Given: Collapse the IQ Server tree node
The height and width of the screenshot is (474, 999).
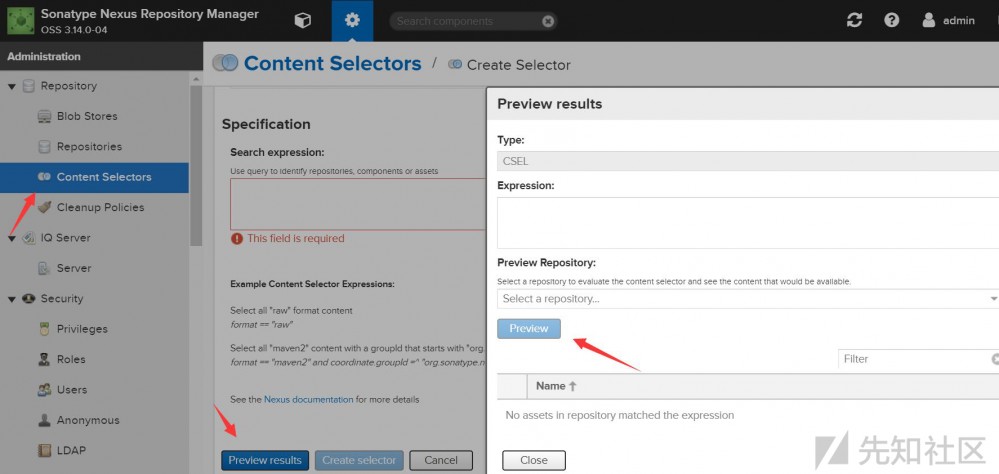Looking at the screenshot, I should 12,238.
